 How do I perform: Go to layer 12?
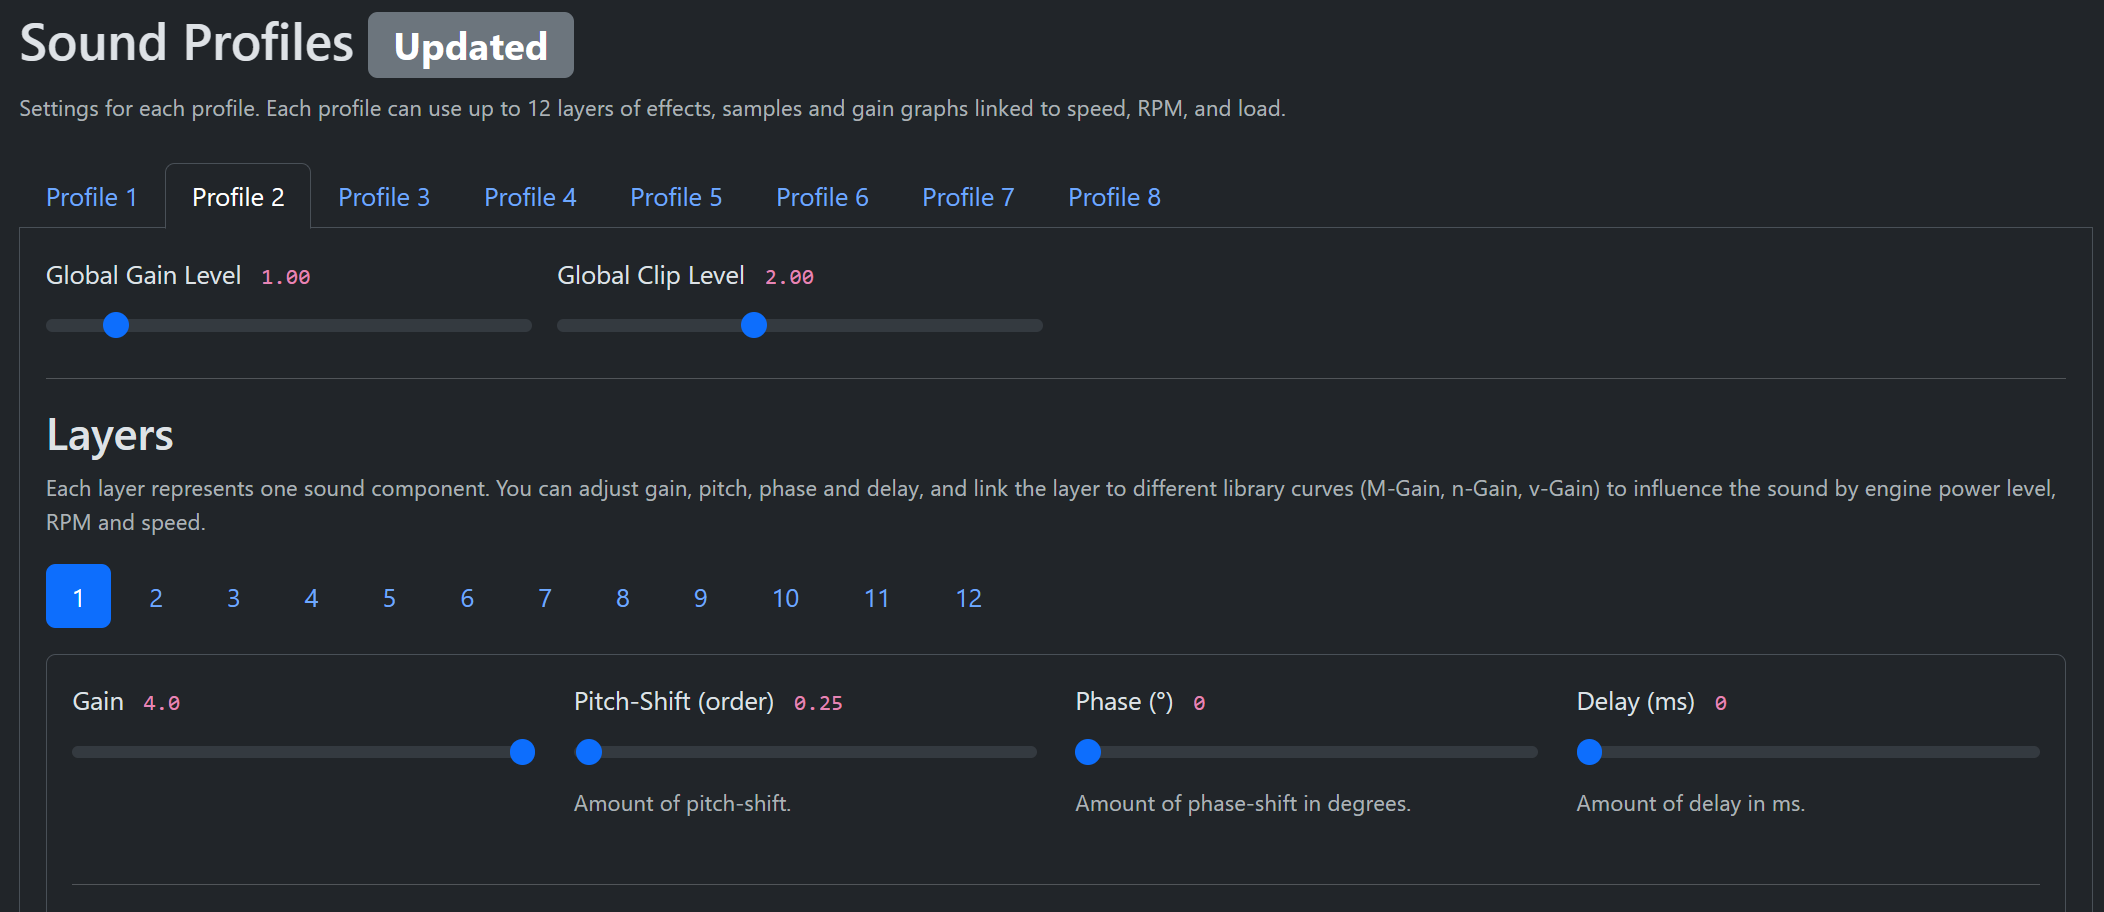[x=968, y=598]
